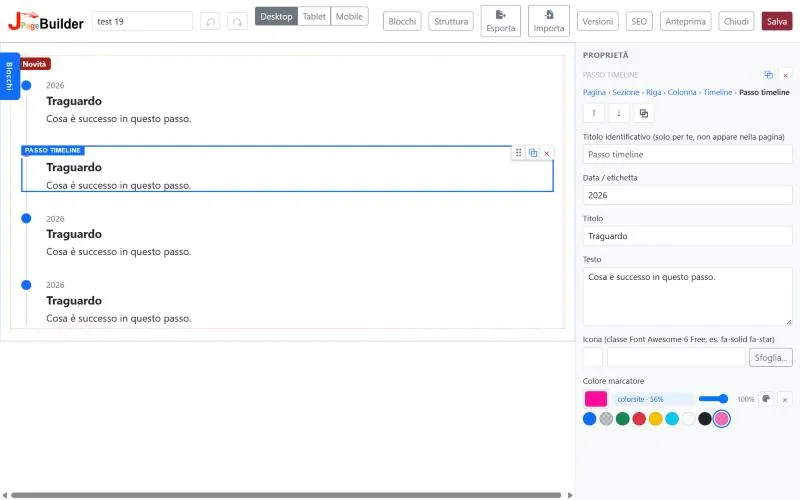Click the colorsite - 56% color value field

[x=653, y=399]
